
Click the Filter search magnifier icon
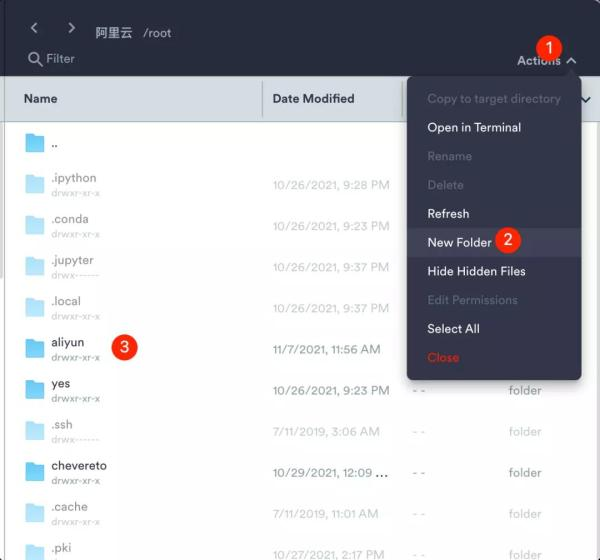click(x=35, y=59)
